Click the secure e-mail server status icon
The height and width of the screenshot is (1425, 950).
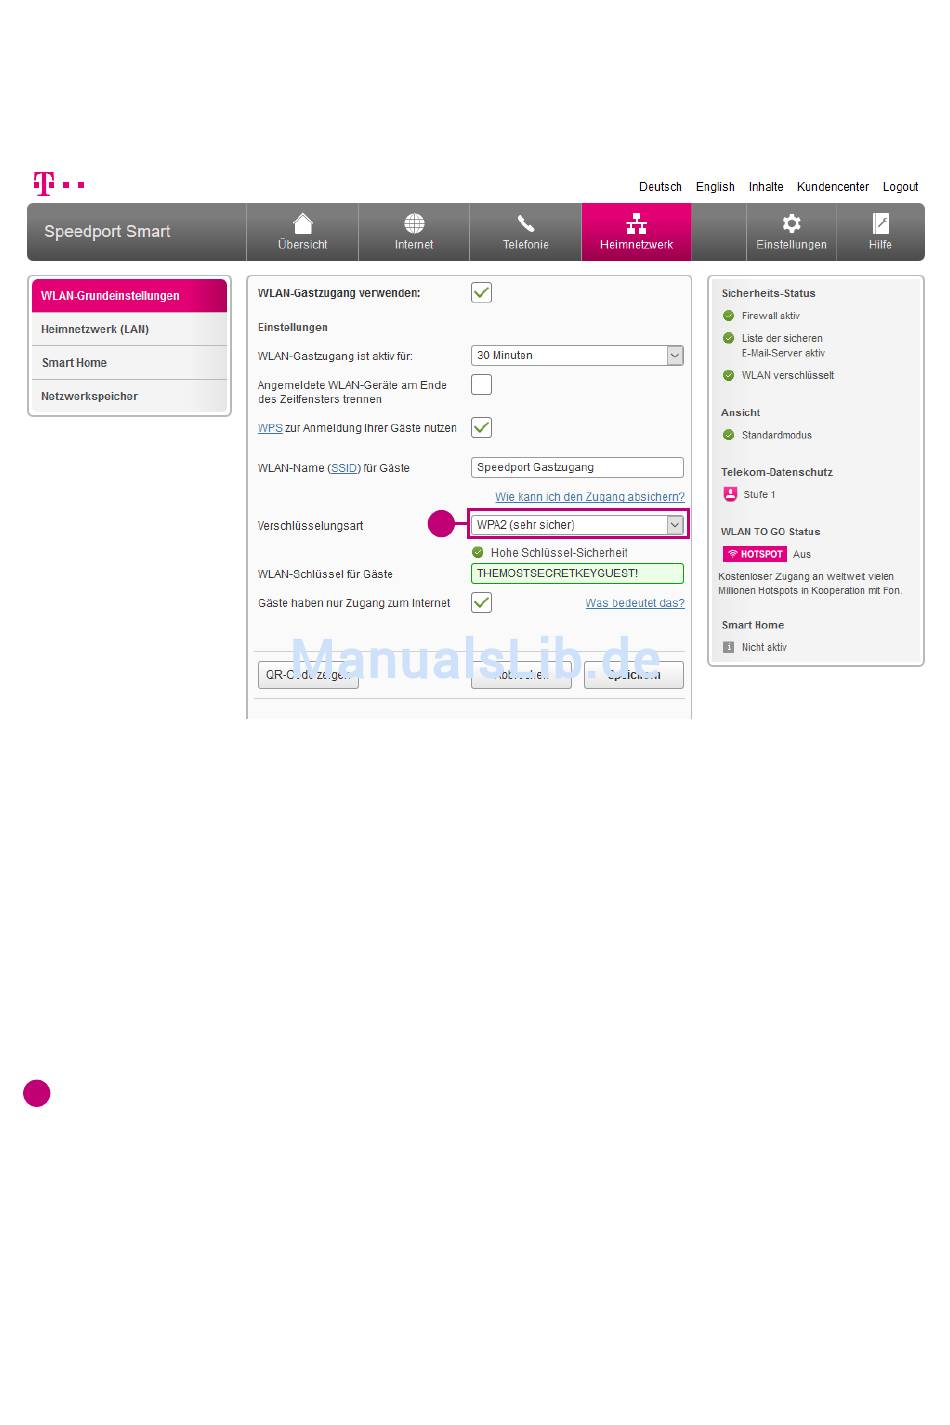coord(728,338)
